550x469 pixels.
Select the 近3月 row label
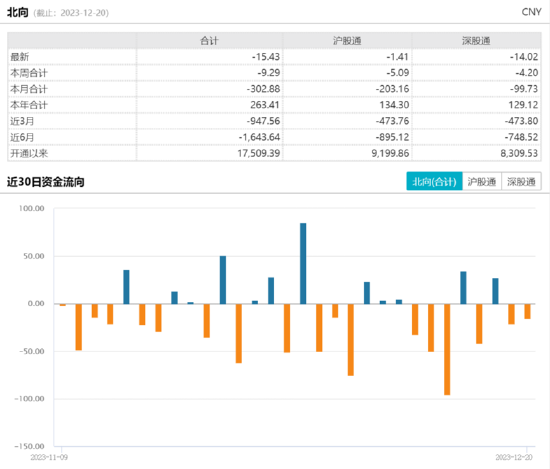(22, 121)
